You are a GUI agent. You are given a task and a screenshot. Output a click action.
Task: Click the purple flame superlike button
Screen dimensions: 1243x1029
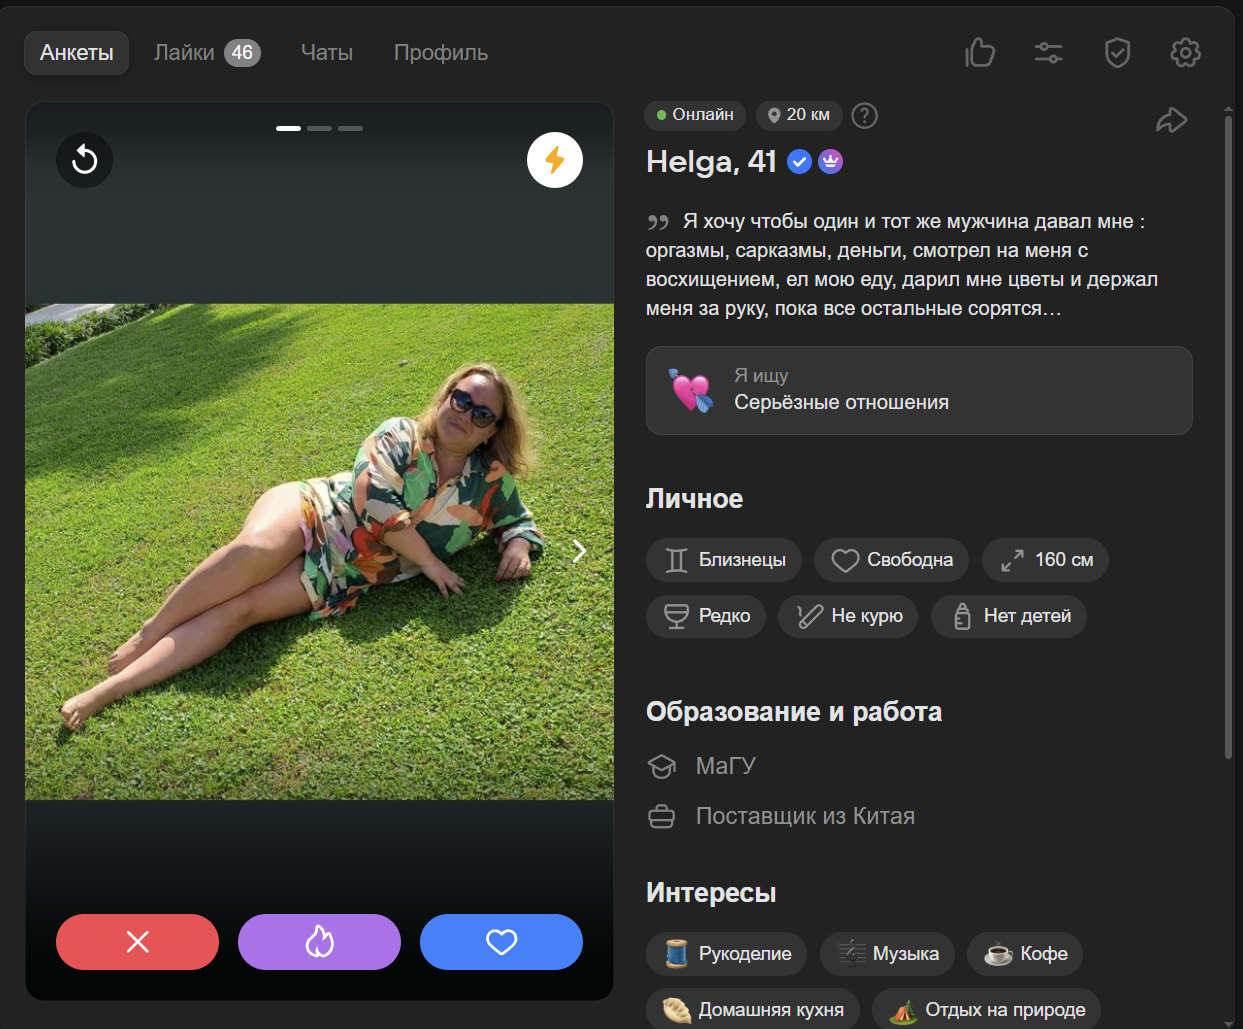(320, 942)
